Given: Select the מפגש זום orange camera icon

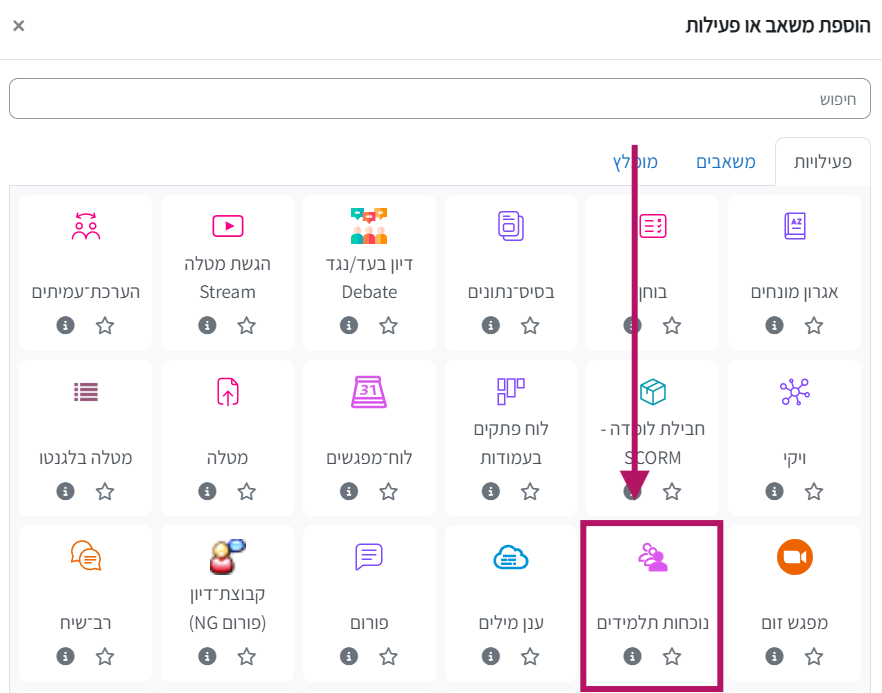Looking at the screenshot, I should click(x=795, y=557).
